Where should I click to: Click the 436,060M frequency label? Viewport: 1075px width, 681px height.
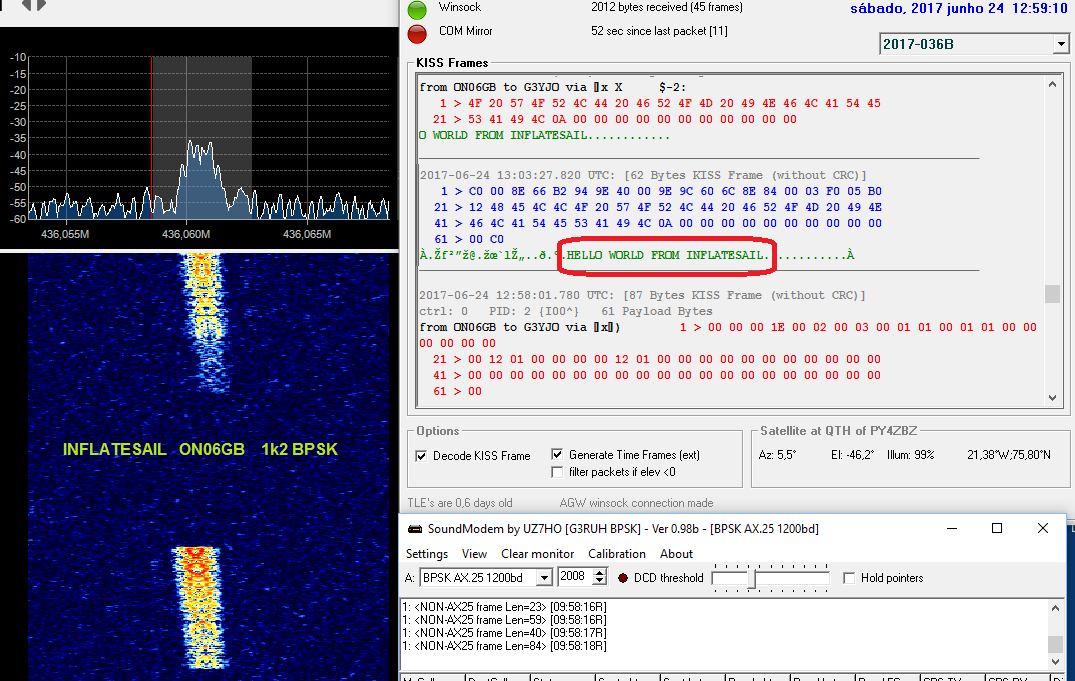[x=186, y=234]
